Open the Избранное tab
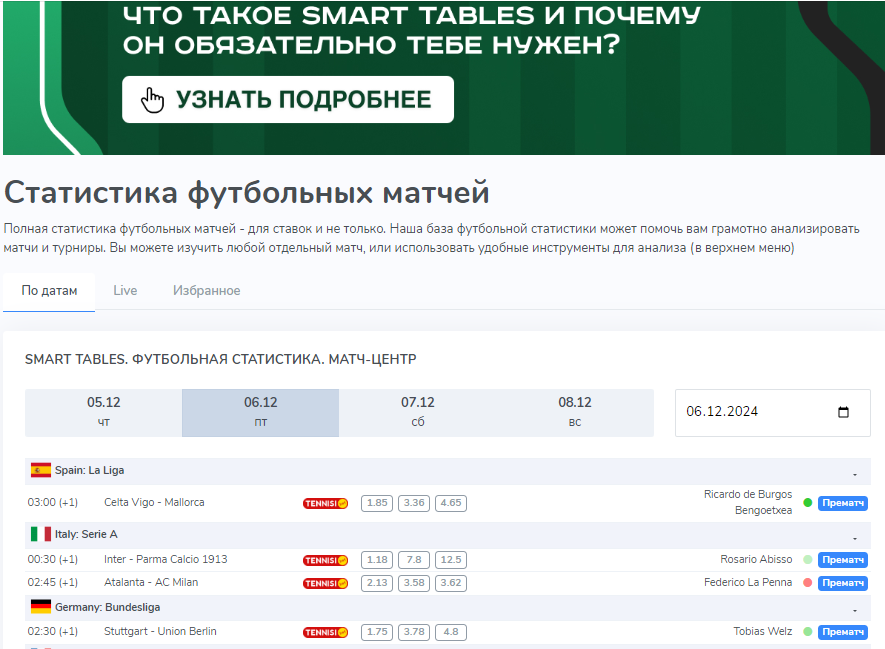This screenshot has width=885, height=649. tap(206, 291)
